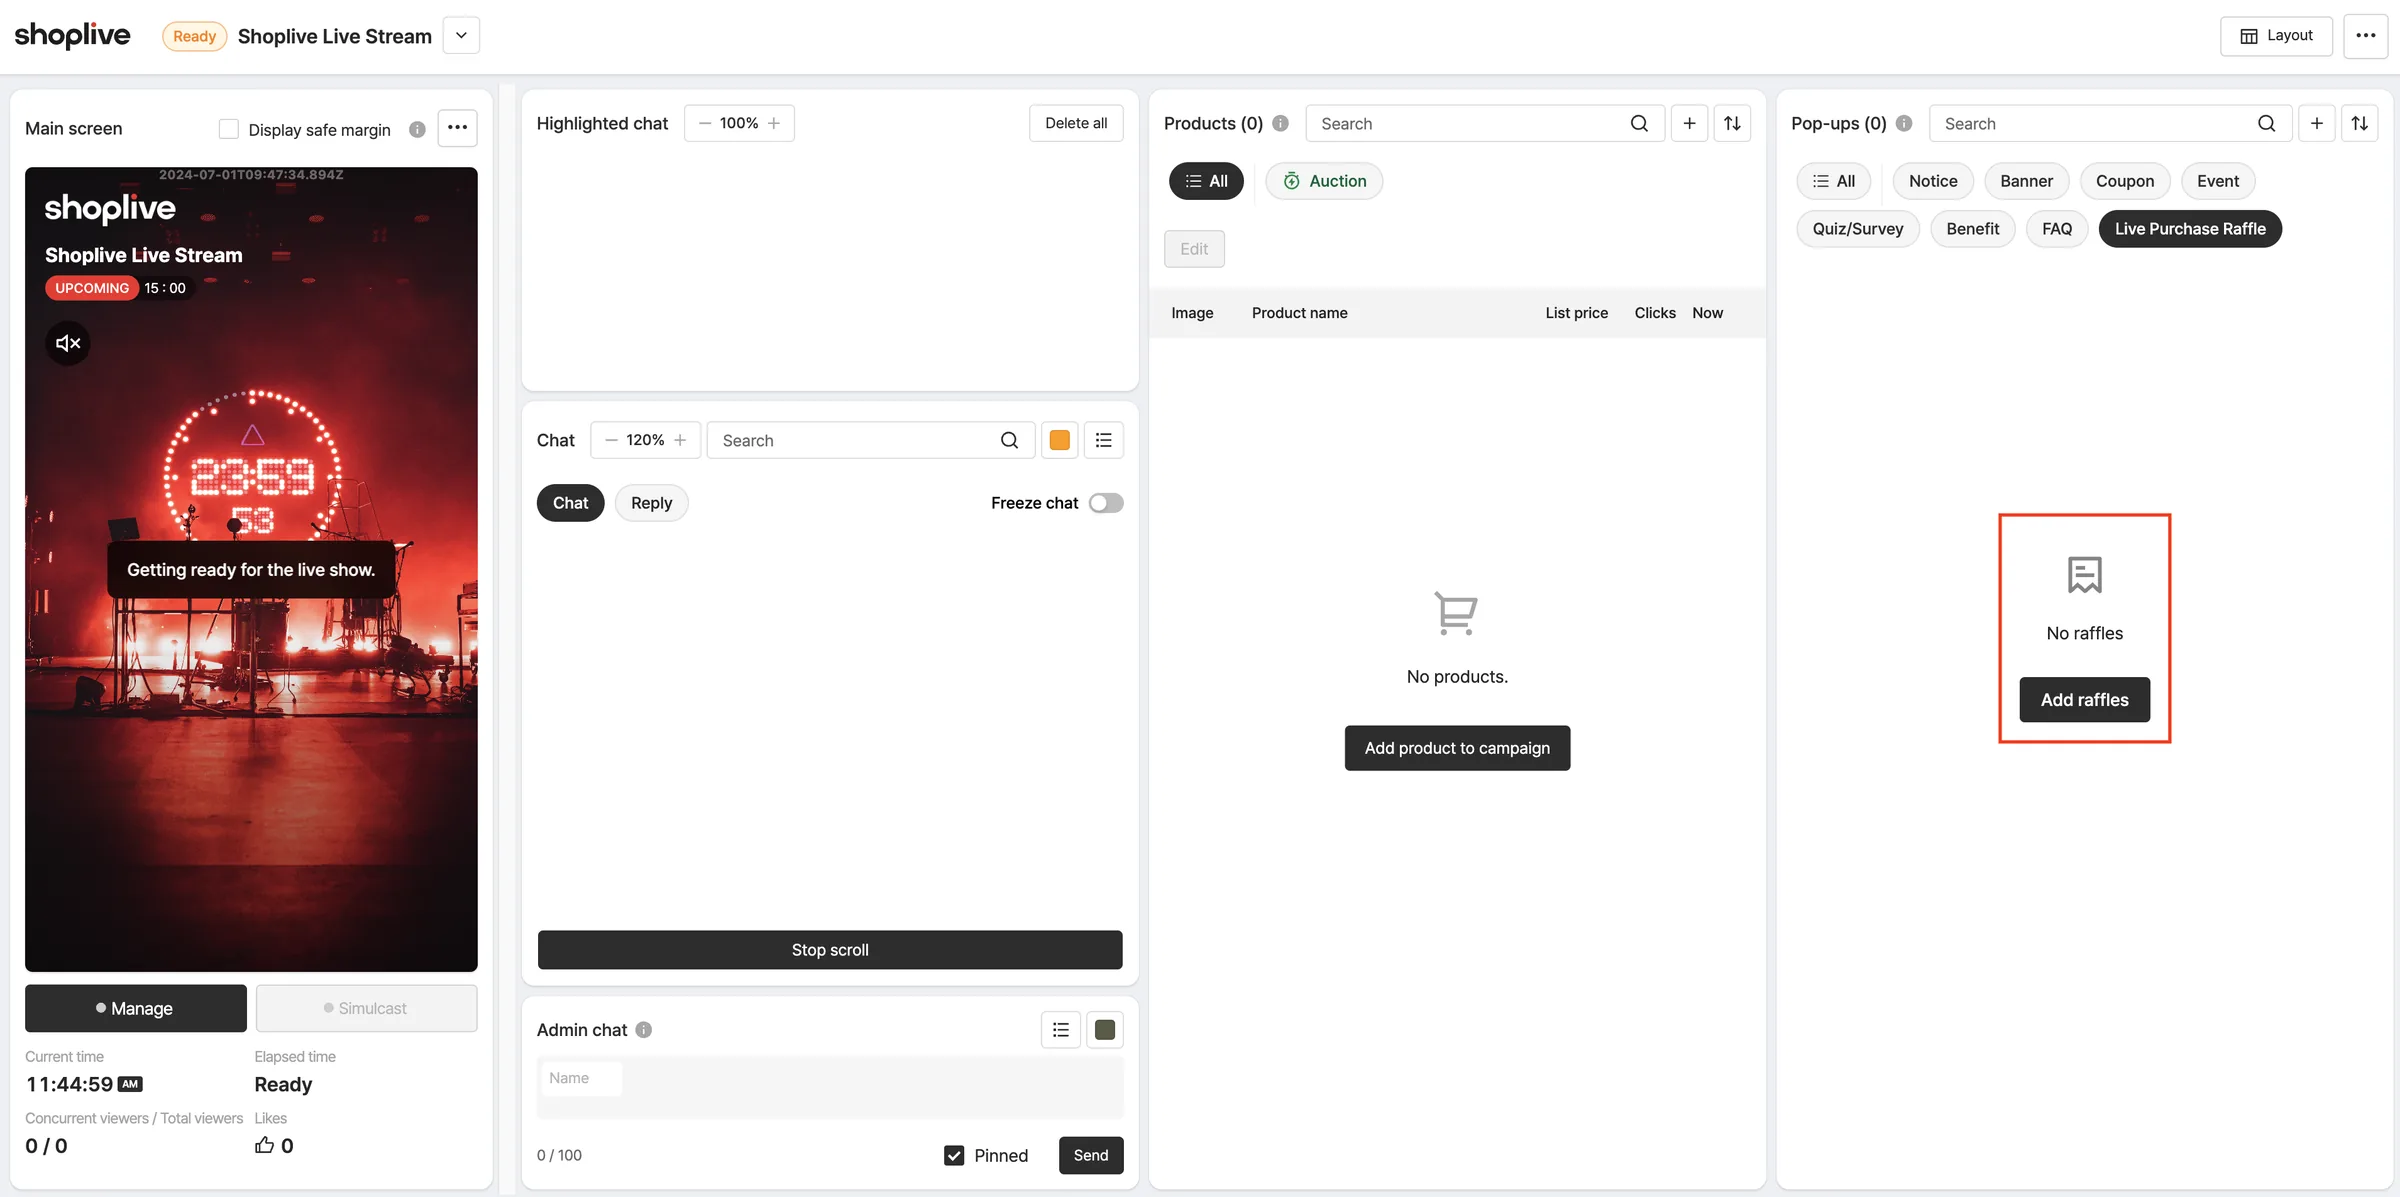The height and width of the screenshot is (1197, 2400).
Task: Click Delete all in Highlighted chat
Action: point(1076,123)
